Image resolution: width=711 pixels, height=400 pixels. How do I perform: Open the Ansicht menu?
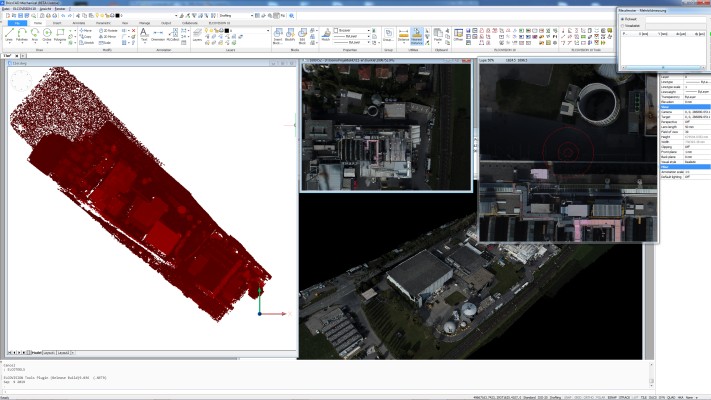[45, 9]
